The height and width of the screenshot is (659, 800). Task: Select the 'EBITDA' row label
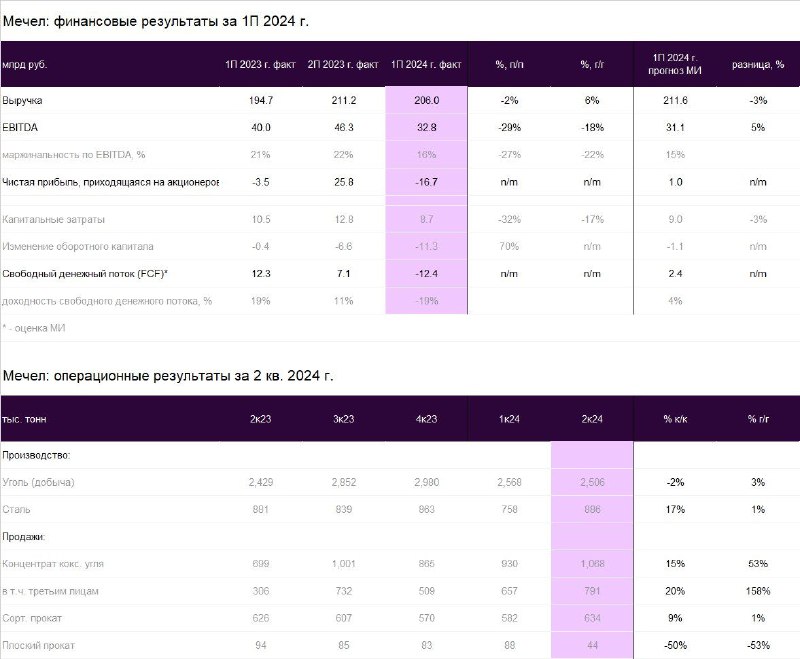point(20,128)
